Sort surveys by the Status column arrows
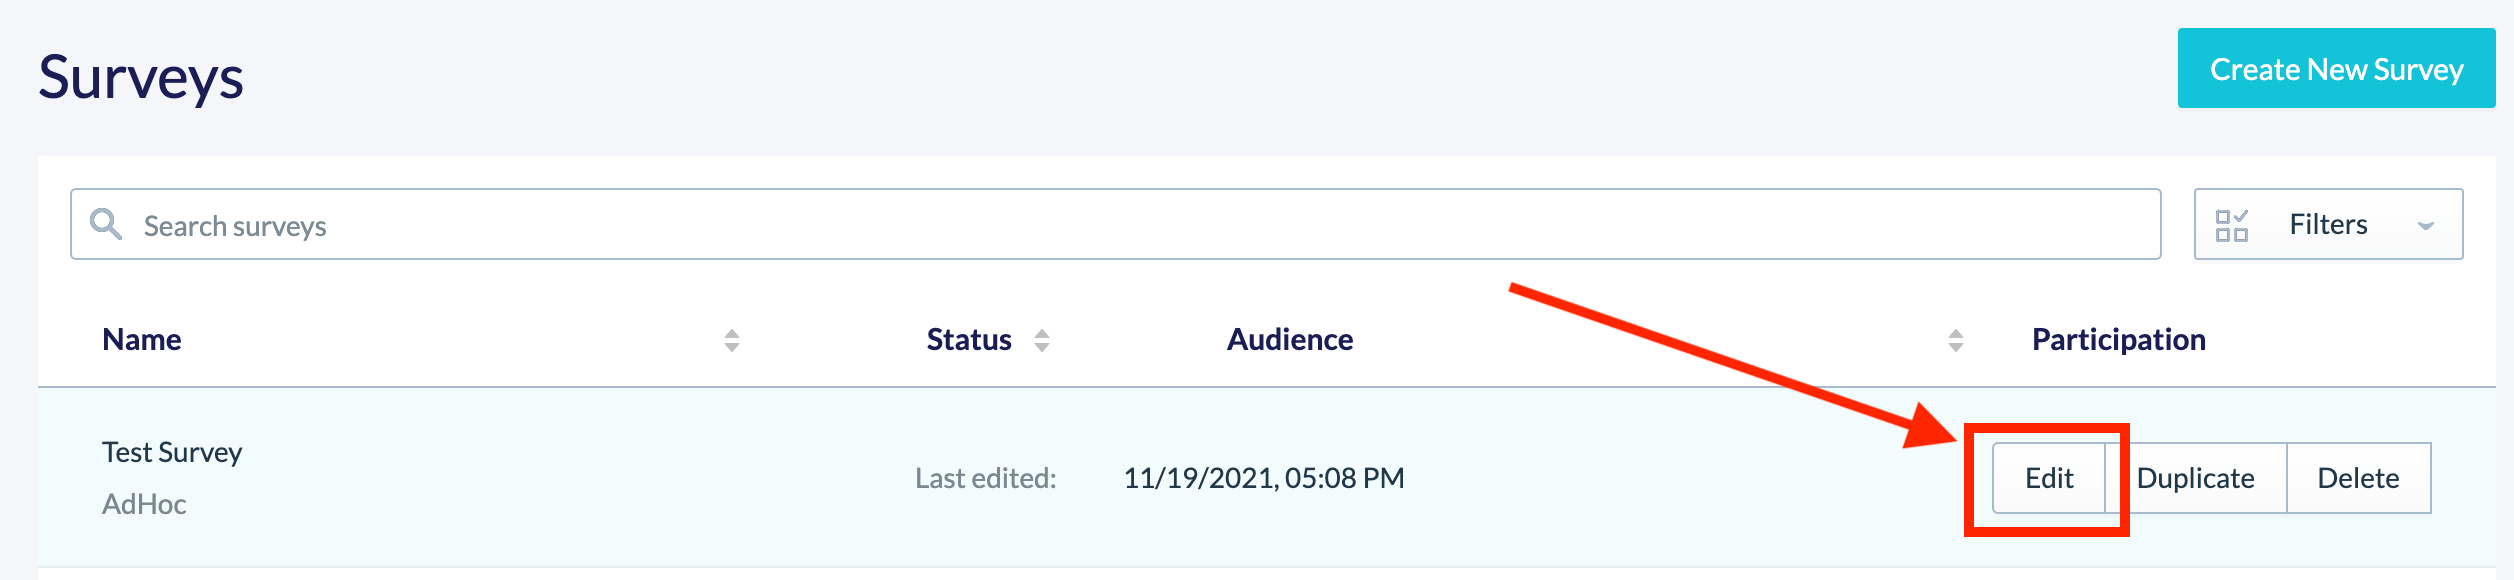 [x=1042, y=340]
